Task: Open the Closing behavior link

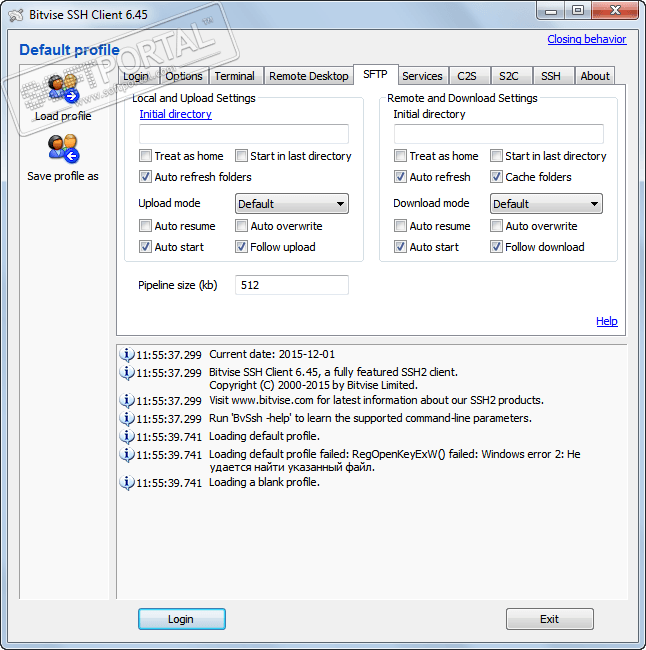Action: click(587, 39)
